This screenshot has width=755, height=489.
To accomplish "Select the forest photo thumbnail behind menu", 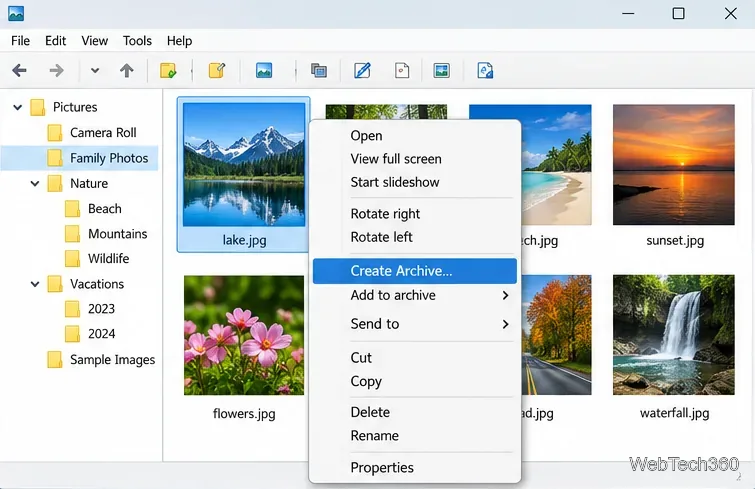I will tap(386, 112).
